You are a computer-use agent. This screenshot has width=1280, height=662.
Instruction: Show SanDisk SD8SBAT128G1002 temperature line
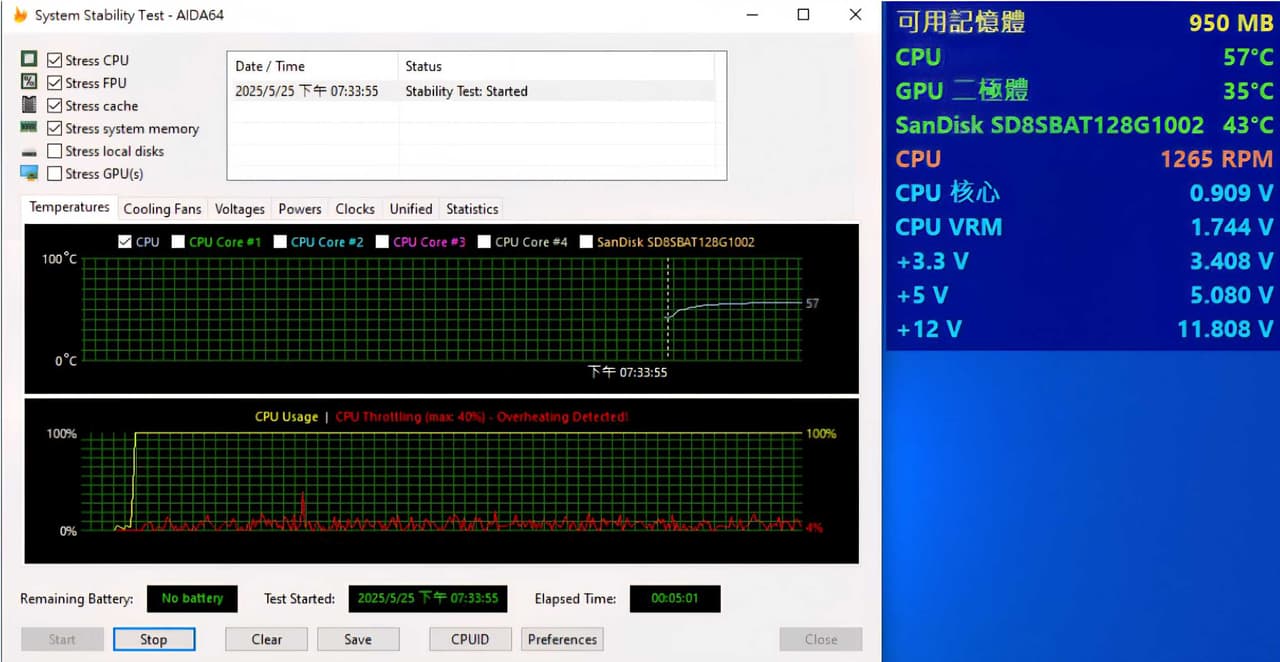[587, 241]
